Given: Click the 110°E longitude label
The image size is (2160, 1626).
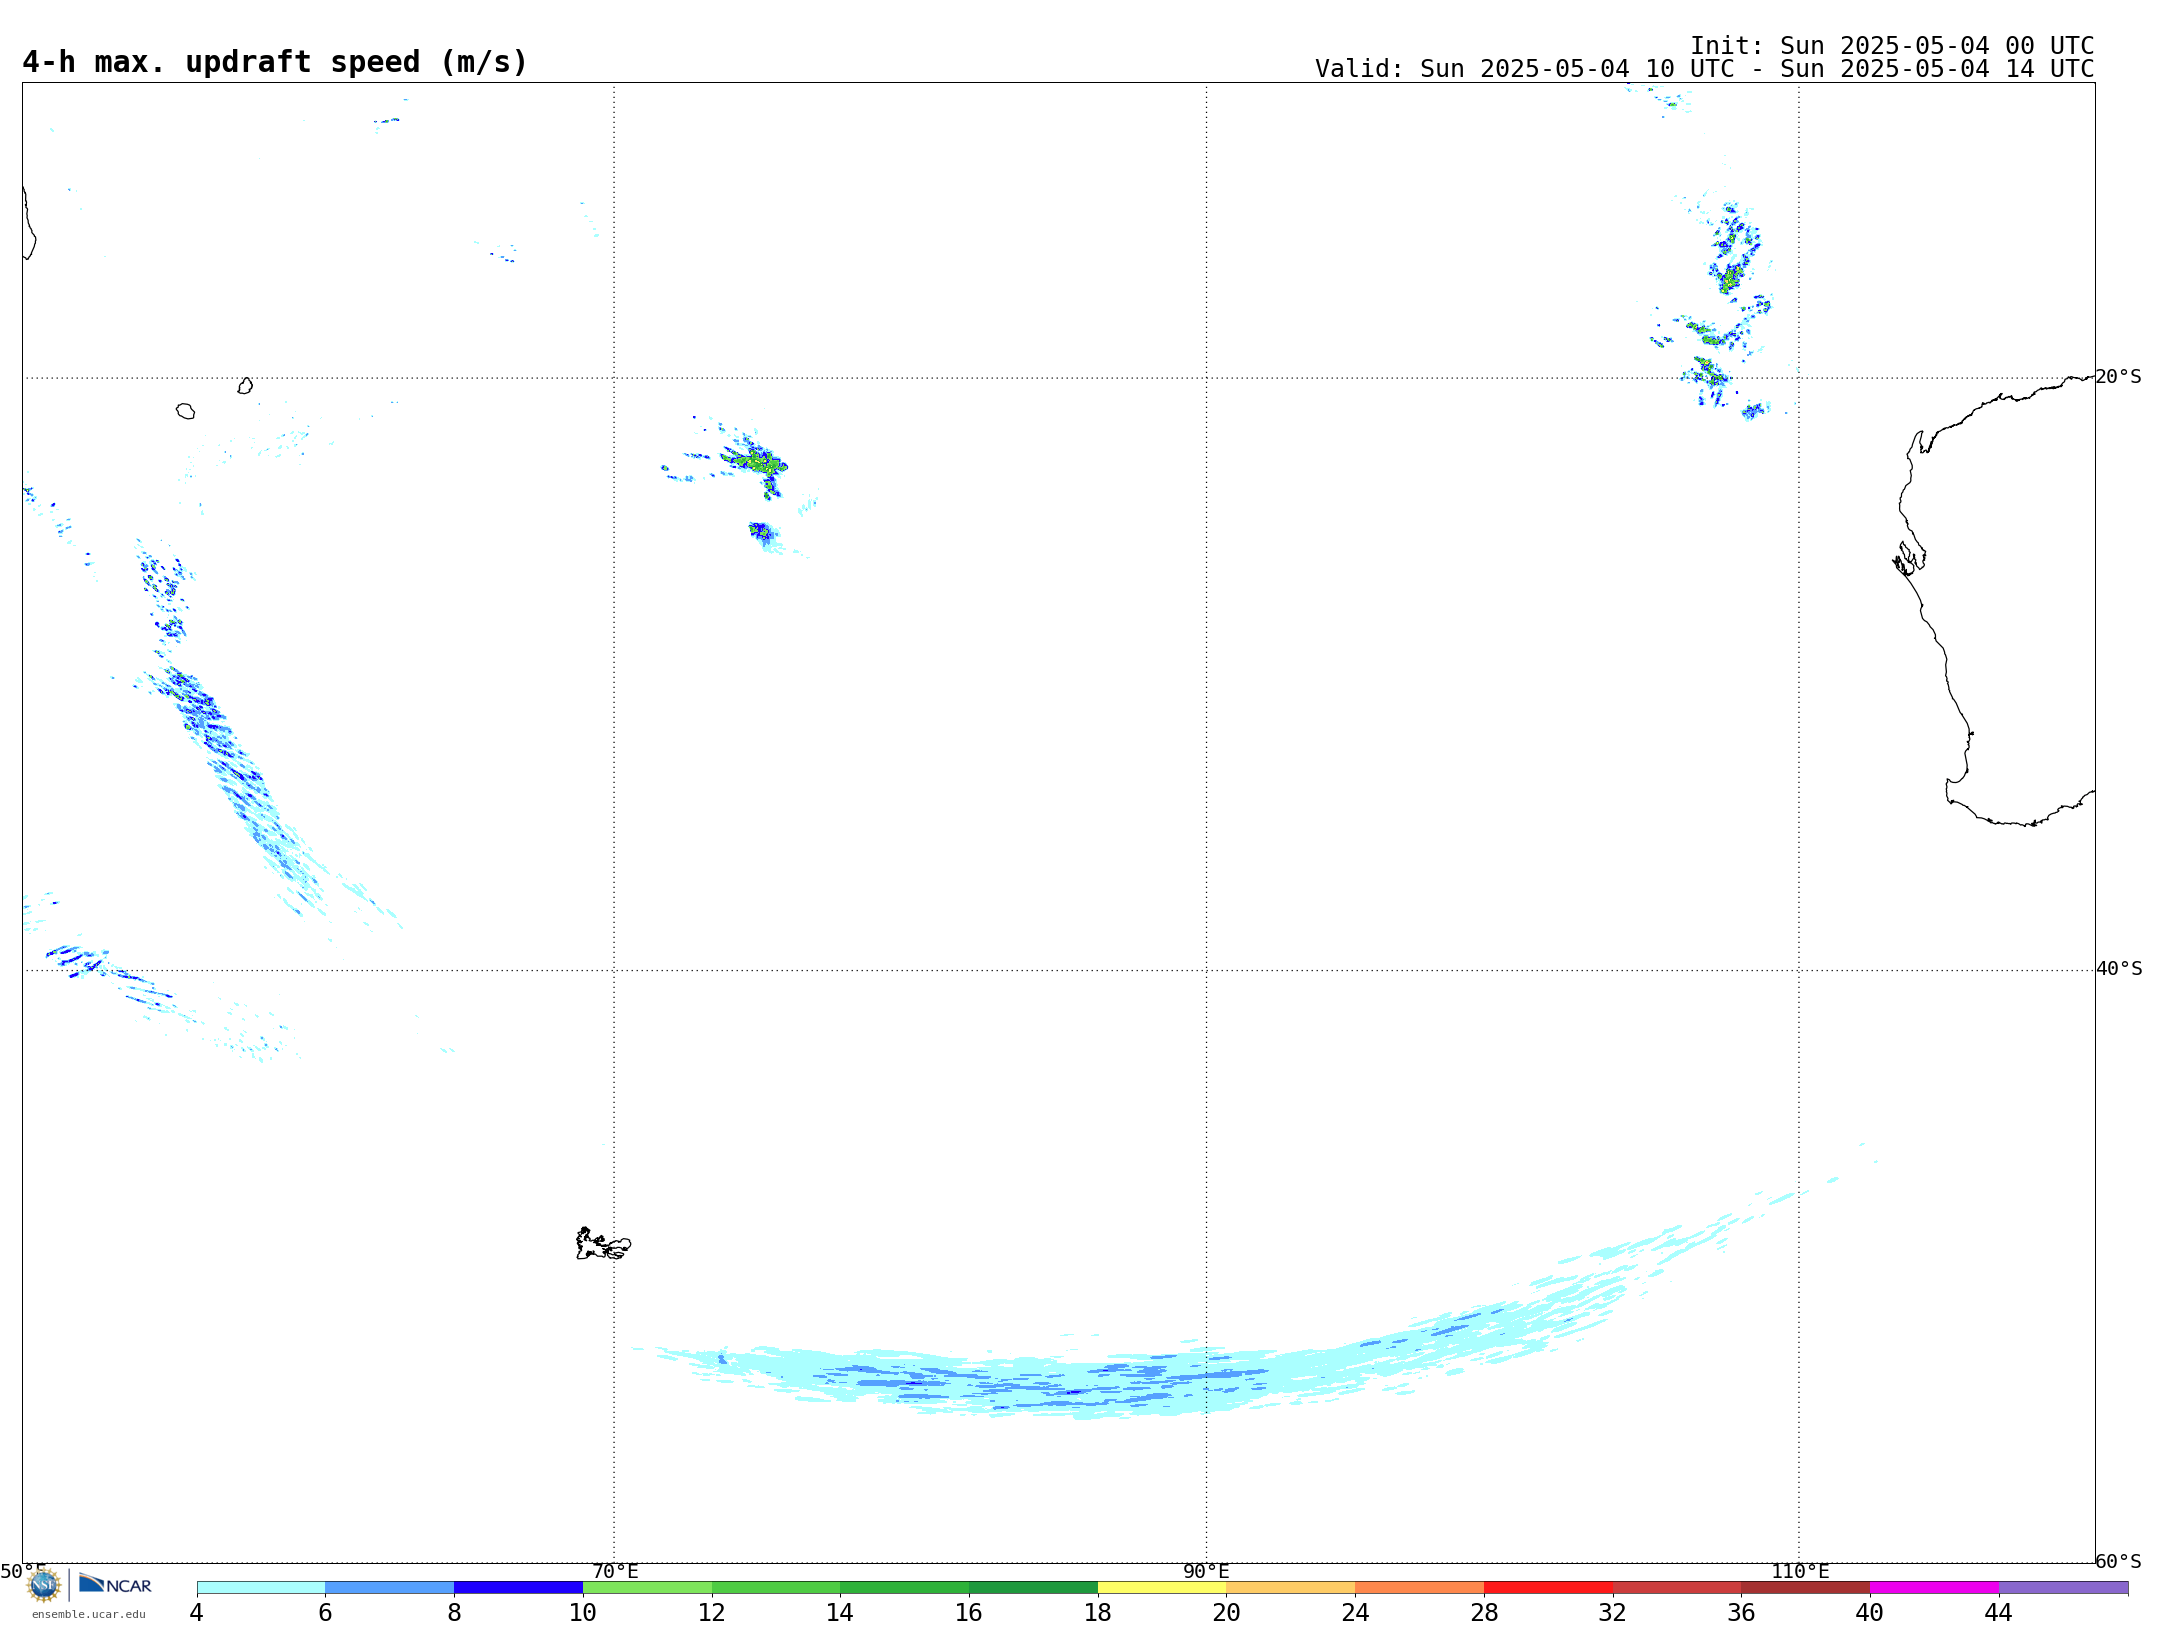Looking at the screenshot, I should [x=1800, y=1572].
